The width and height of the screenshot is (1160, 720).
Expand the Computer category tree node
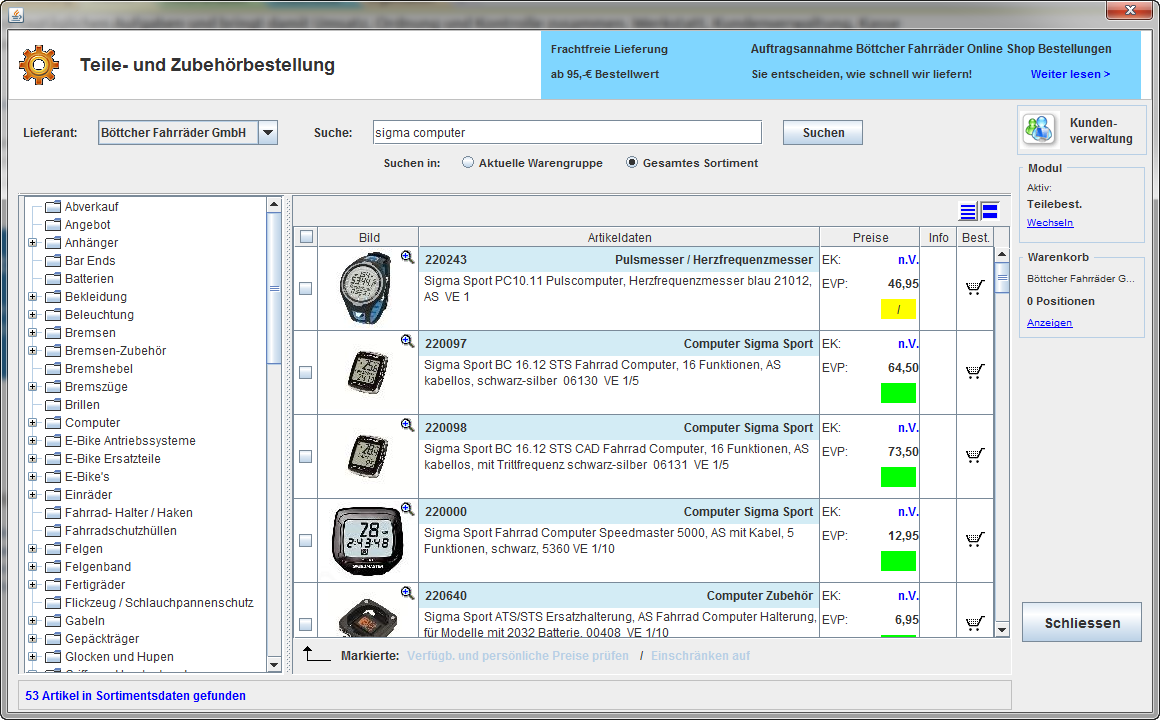(x=33, y=423)
